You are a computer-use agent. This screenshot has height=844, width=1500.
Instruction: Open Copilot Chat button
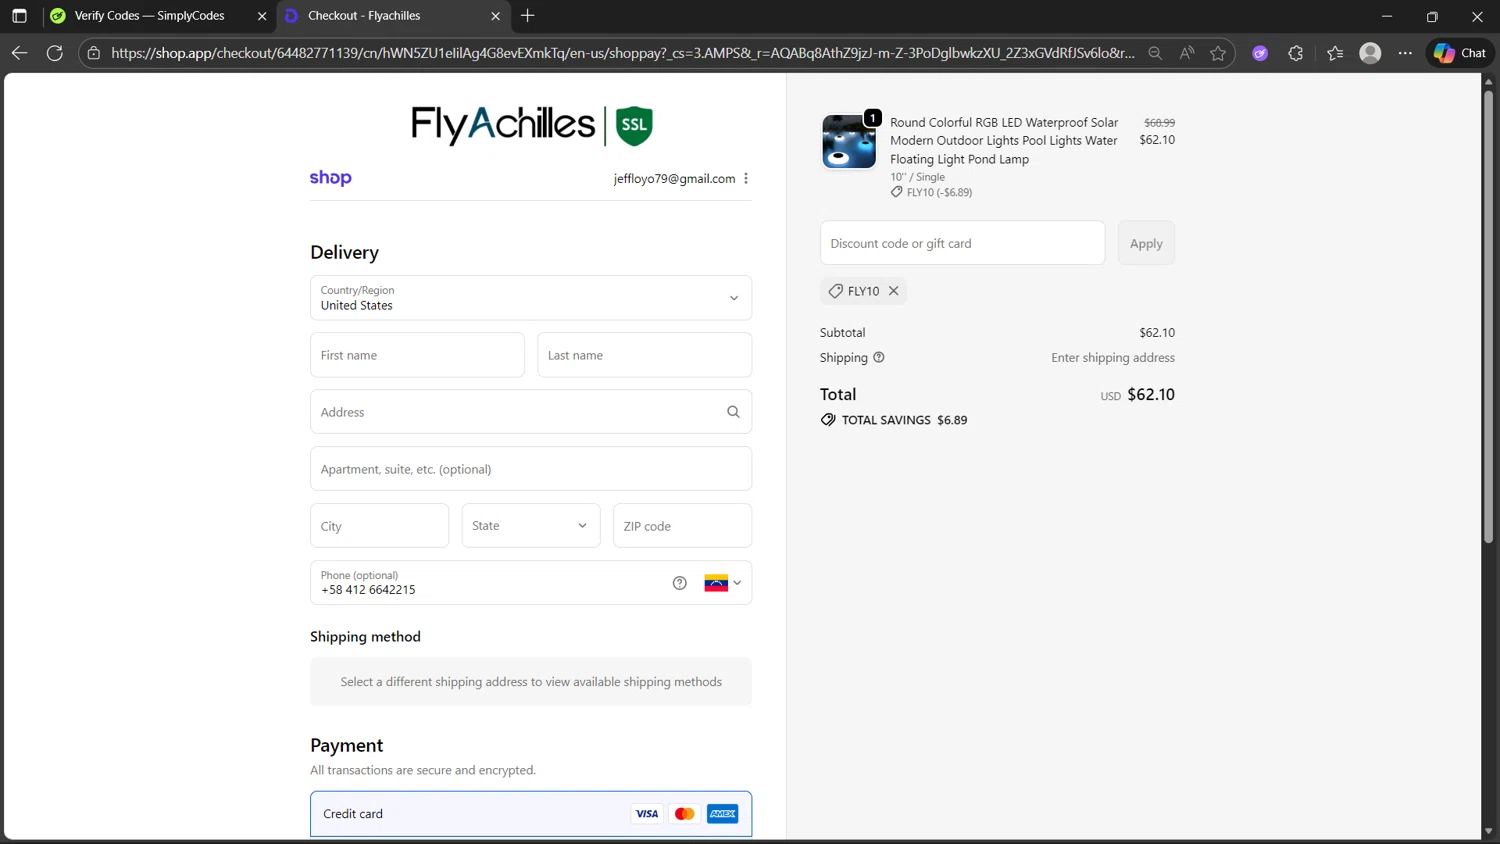pyautogui.click(x=1460, y=53)
